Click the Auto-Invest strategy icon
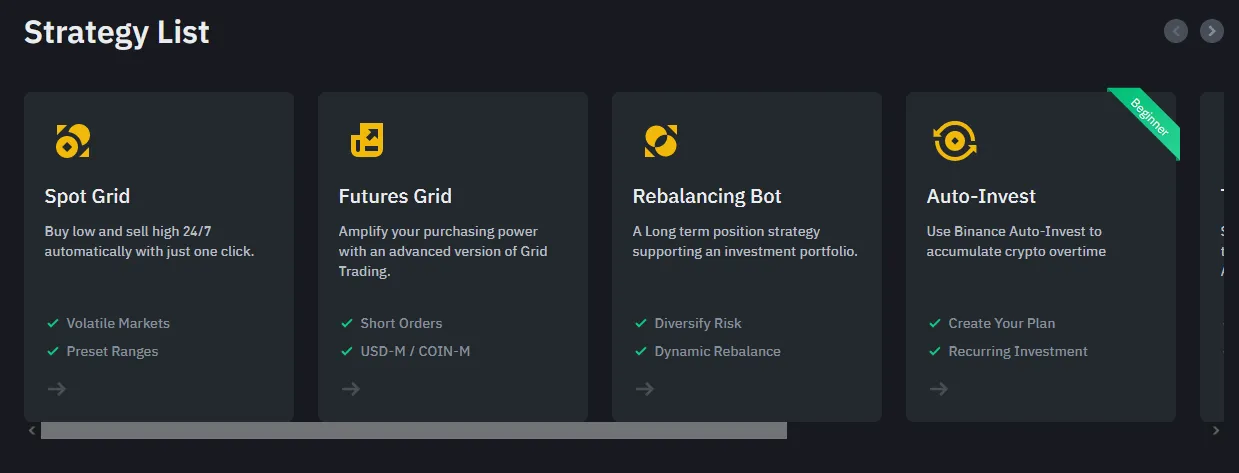The image size is (1239, 473). [955, 141]
